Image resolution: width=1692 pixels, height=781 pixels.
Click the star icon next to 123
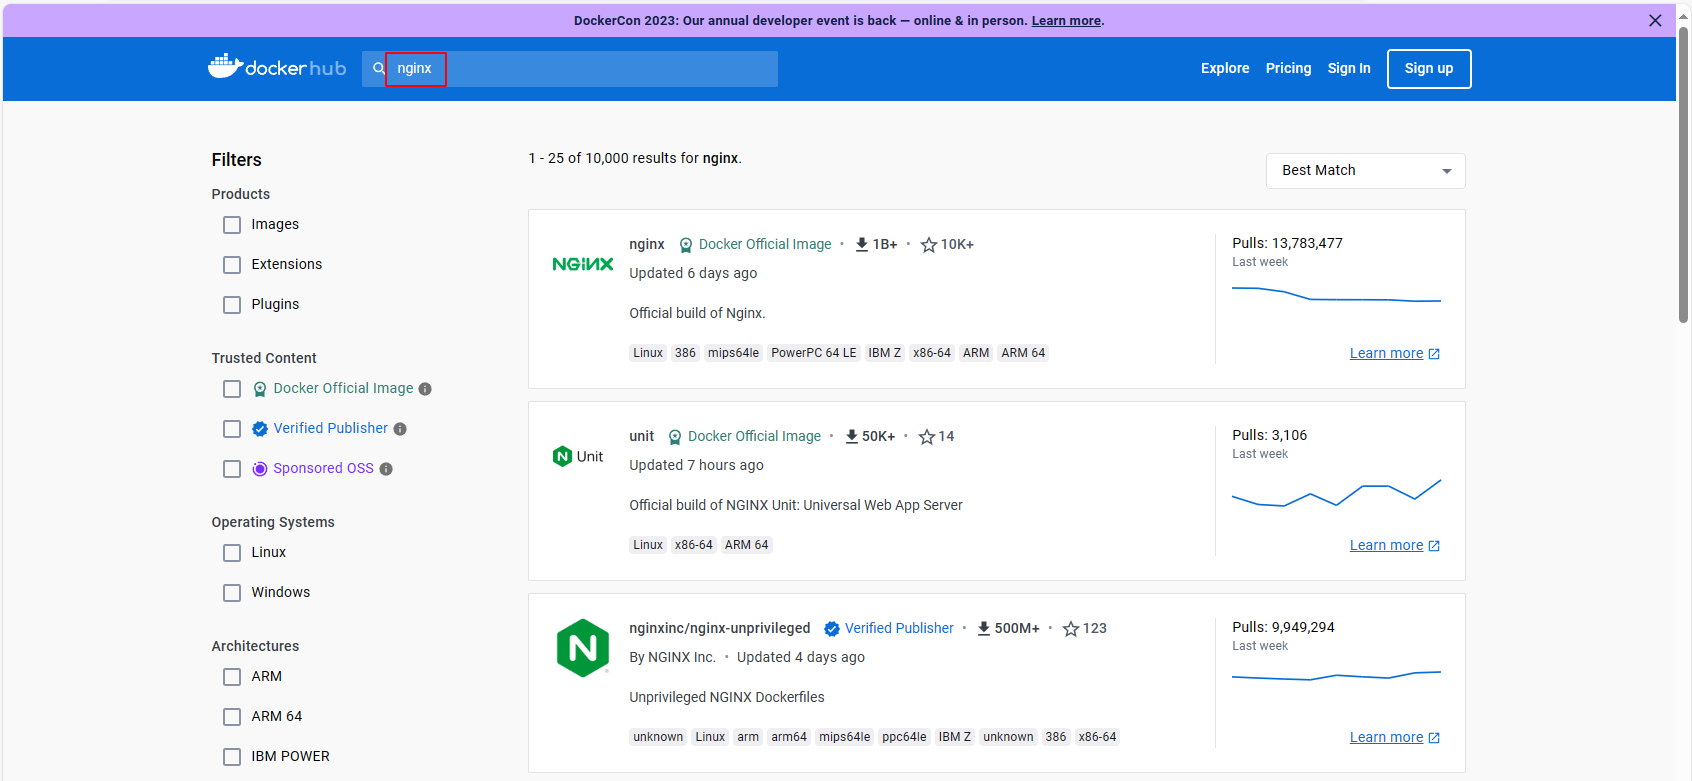[x=1071, y=628]
